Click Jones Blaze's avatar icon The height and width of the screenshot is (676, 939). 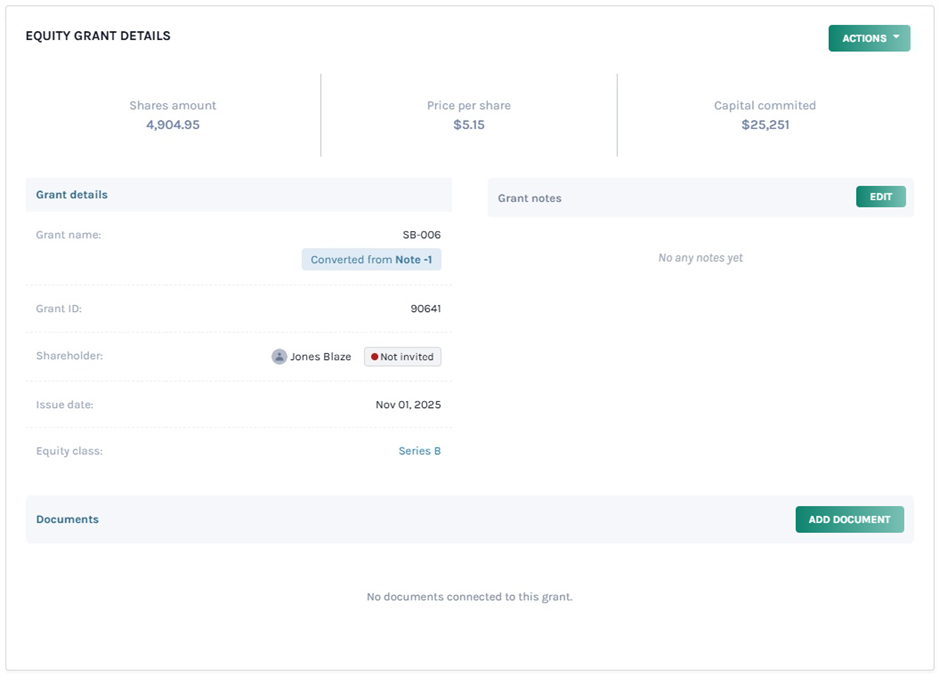point(279,357)
